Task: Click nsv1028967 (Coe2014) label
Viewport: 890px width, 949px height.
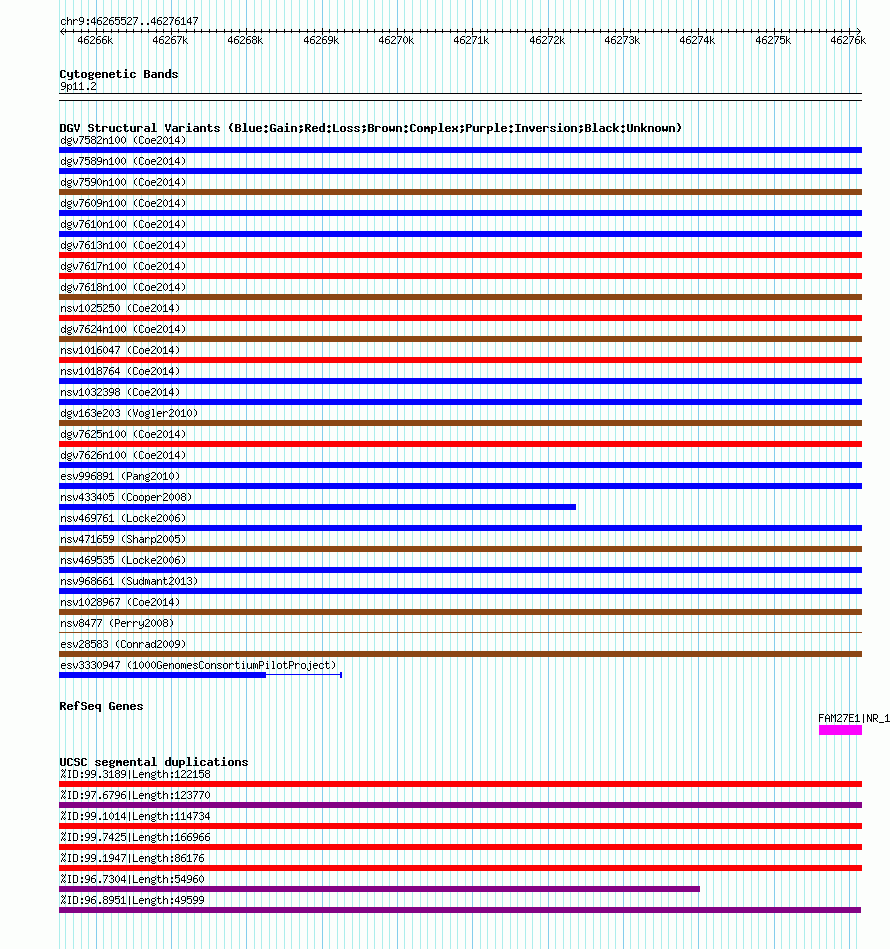Action: 120,602
